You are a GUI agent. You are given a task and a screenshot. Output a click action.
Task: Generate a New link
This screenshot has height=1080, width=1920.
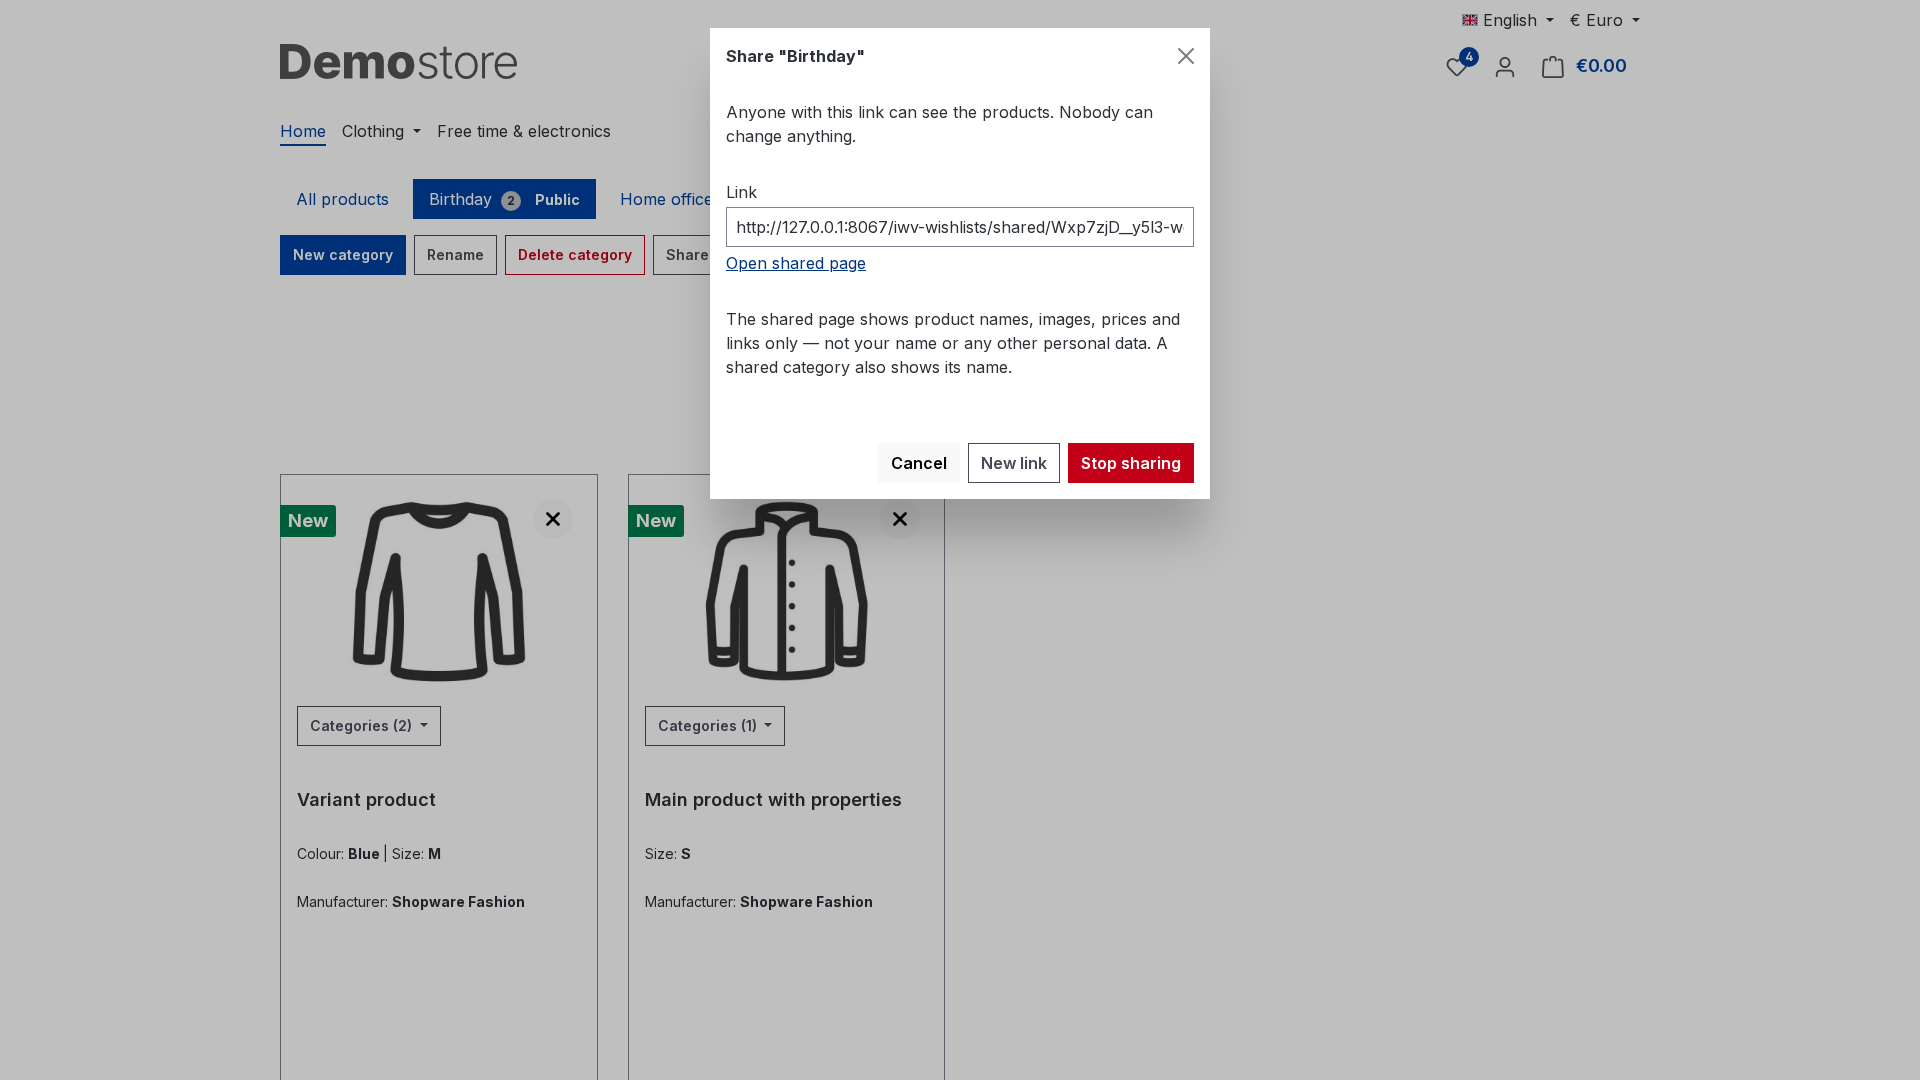pyautogui.click(x=1014, y=463)
